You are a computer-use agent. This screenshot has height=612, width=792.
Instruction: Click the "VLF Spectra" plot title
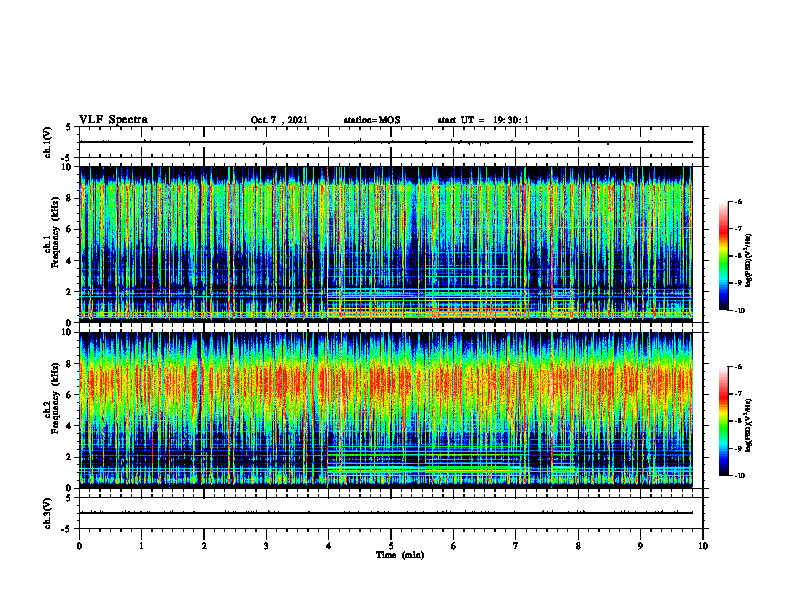point(113,120)
